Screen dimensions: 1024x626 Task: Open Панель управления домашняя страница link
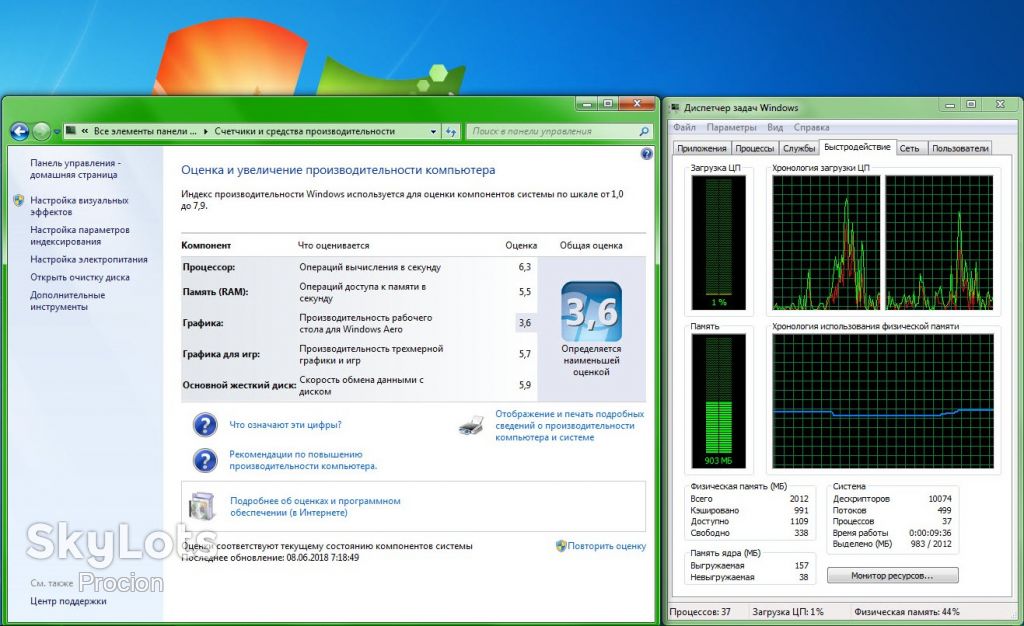coord(74,169)
